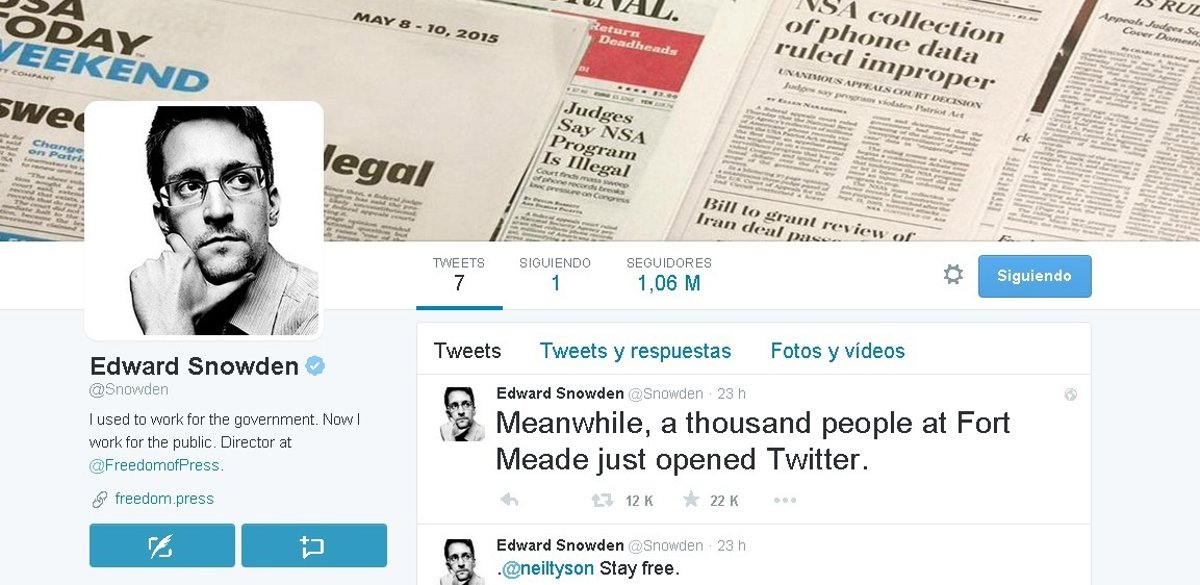This screenshot has width=1200, height=585.
Task: Click the verified badge next to Edward Snowden
Action: 314,366
